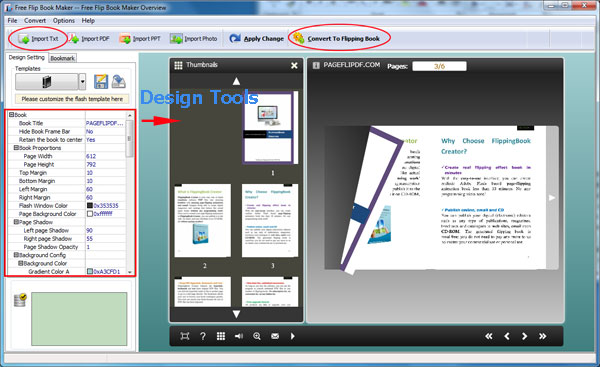The height and width of the screenshot is (367, 600).
Task: Click the zoom in magnifier icon
Action: coord(257,336)
